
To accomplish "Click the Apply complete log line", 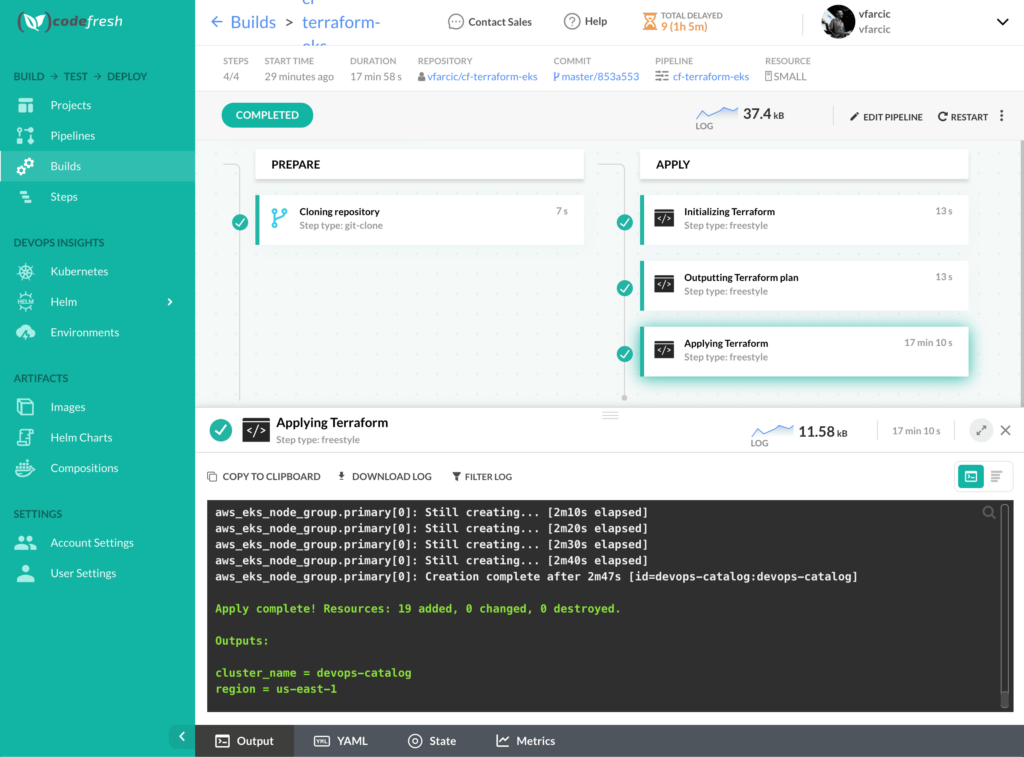I will click(x=417, y=609).
